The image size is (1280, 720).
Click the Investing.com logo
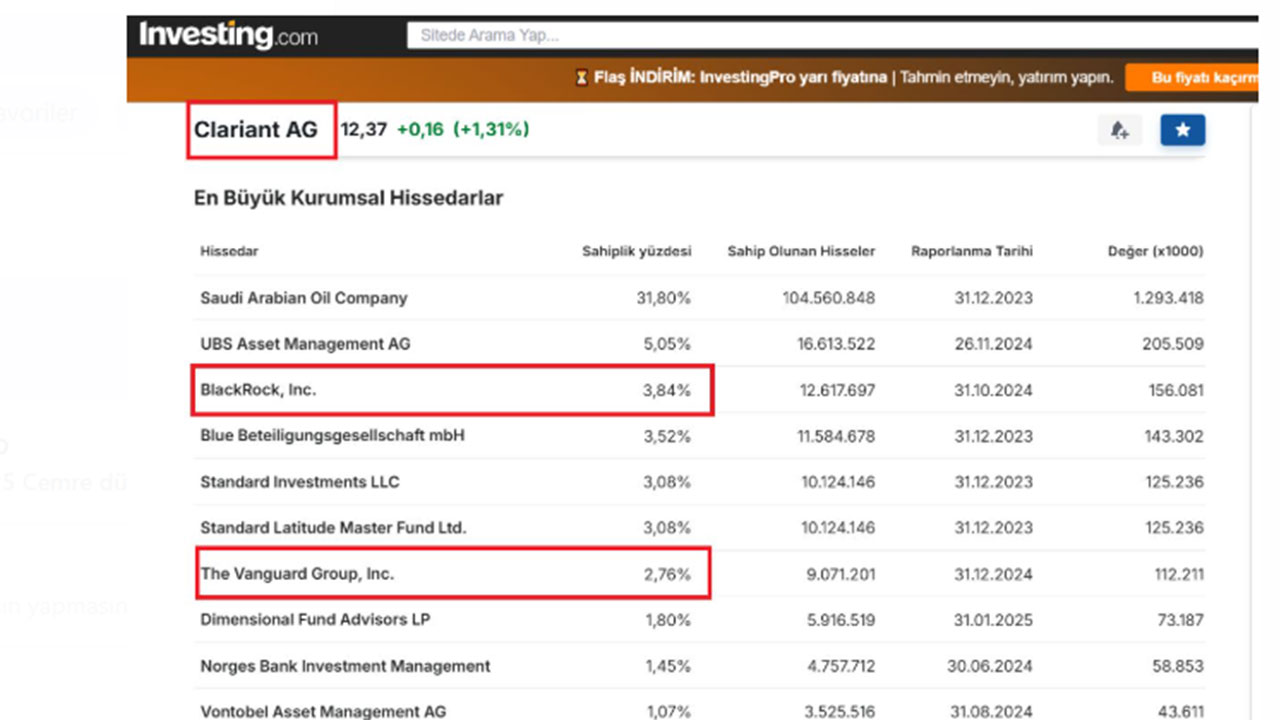click(x=228, y=36)
